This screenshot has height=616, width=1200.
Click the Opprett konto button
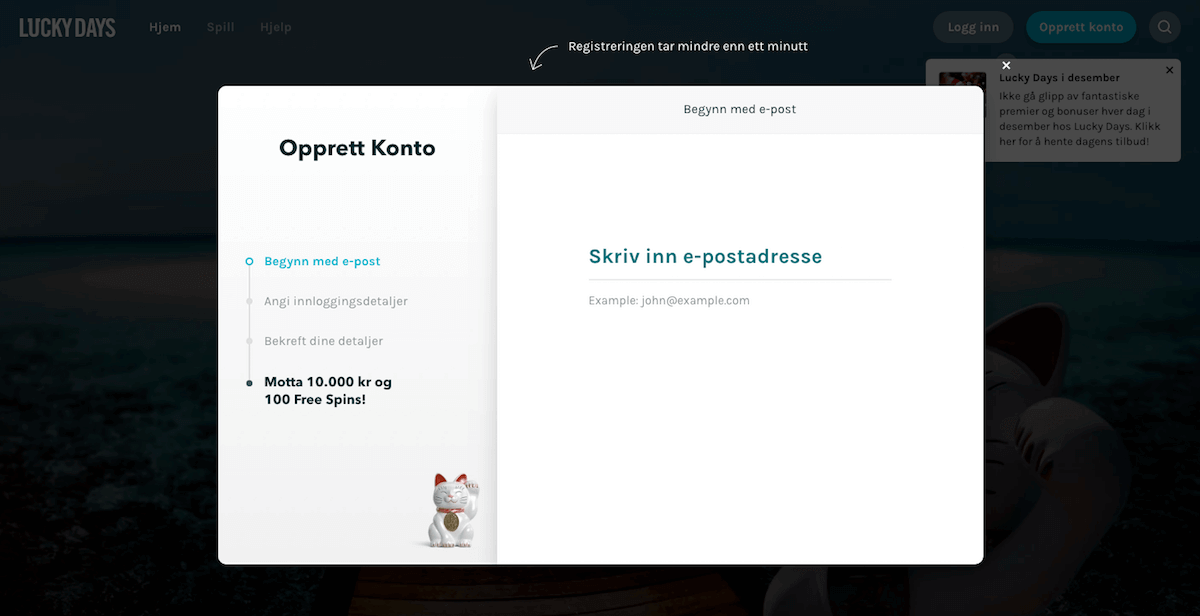pos(1081,27)
